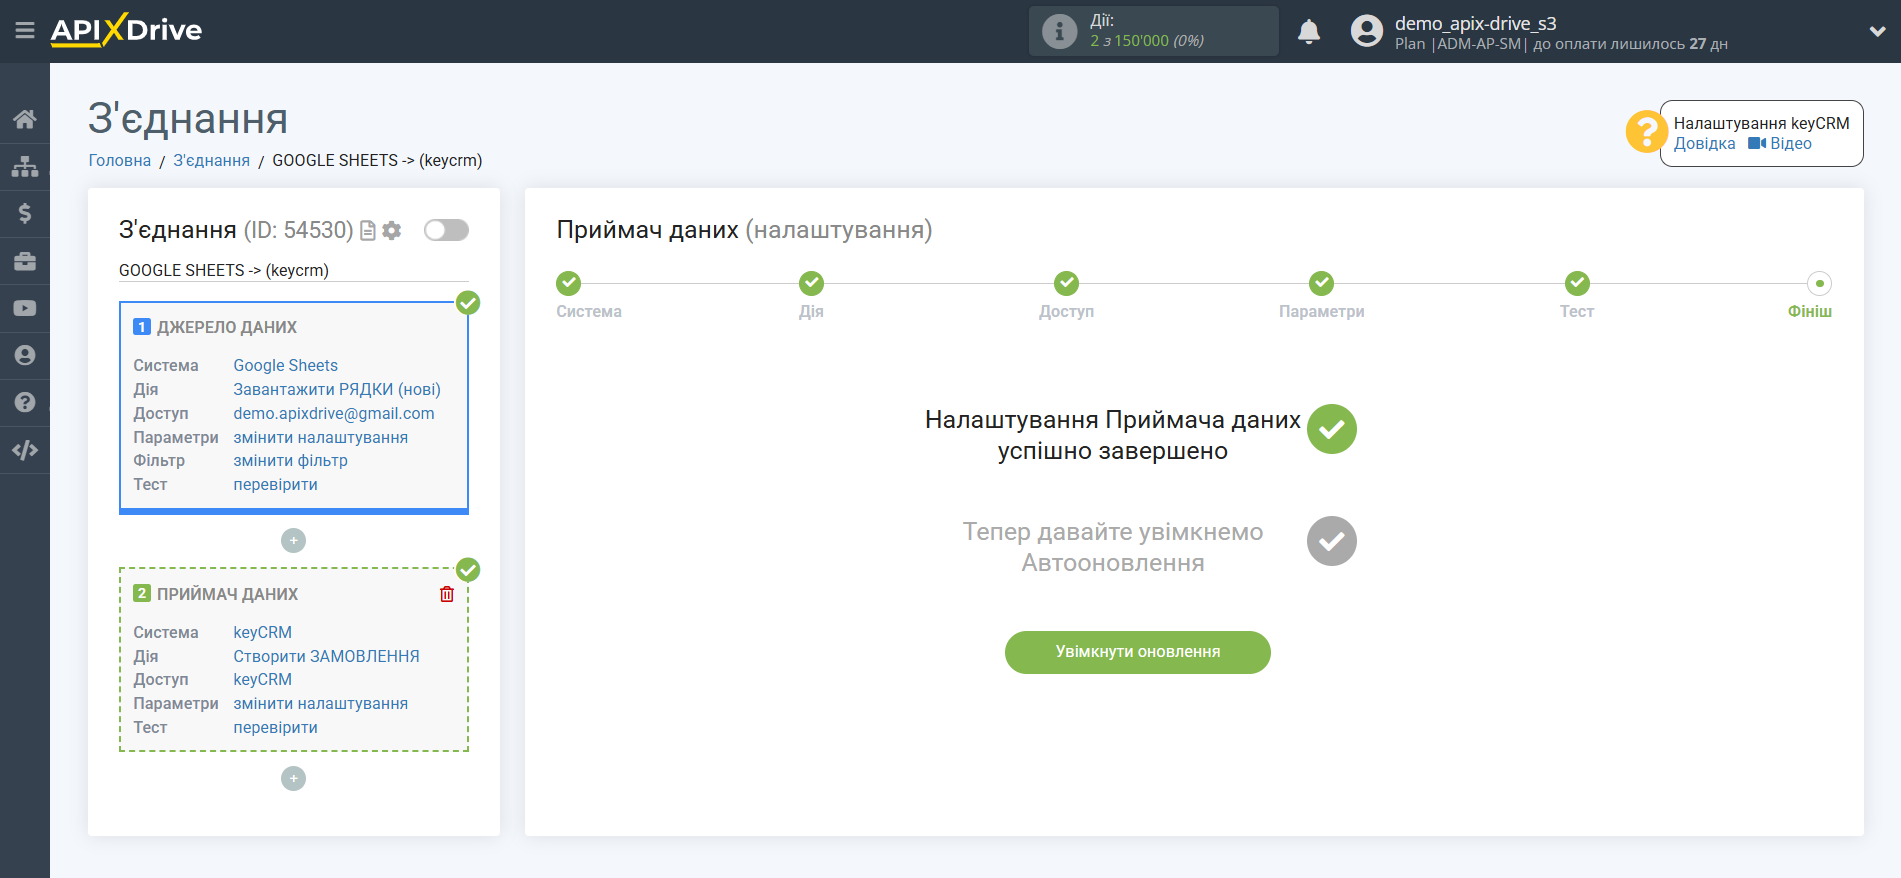Add a step below the data receiver block

293,778
